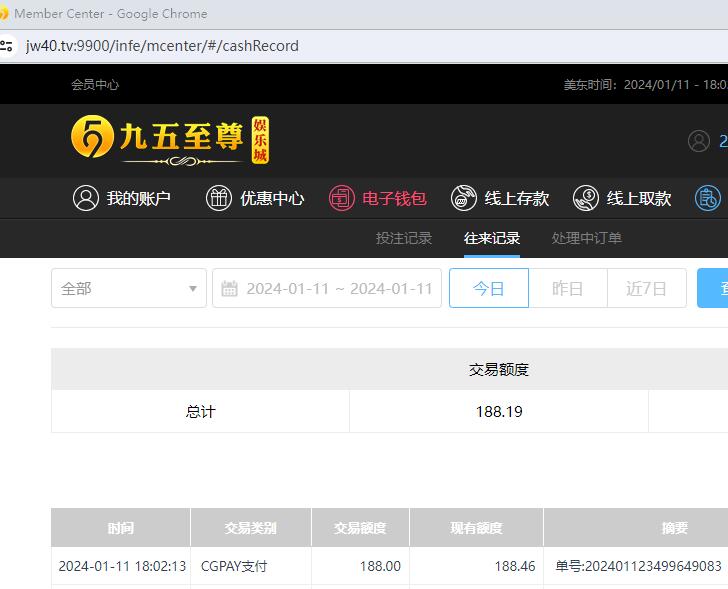728x589 pixels.
Task: Click the 九五至尊 casino logo
Action: (170, 141)
